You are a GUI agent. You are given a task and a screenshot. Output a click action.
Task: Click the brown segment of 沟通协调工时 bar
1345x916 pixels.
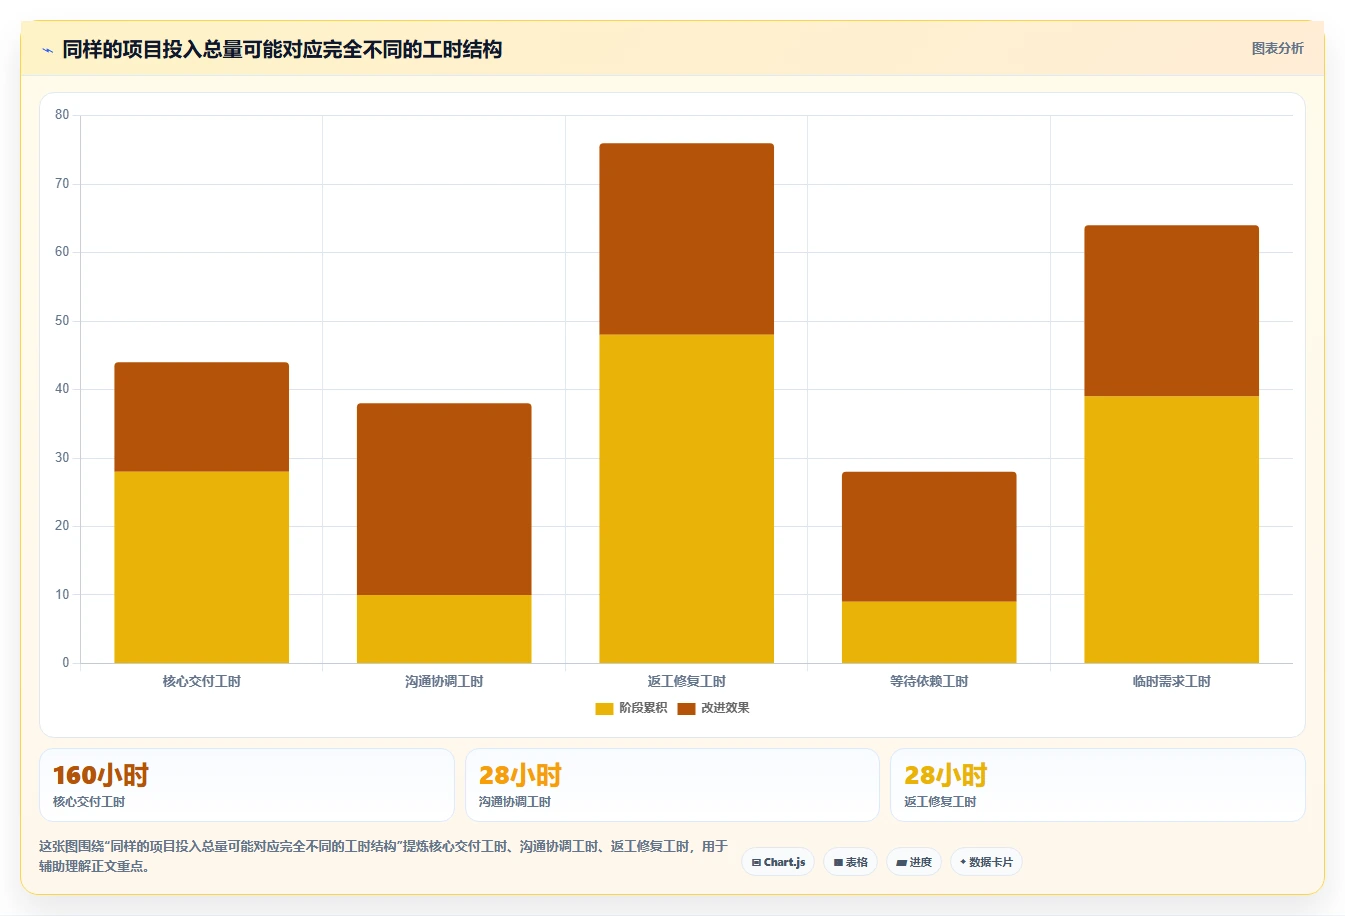click(444, 499)
